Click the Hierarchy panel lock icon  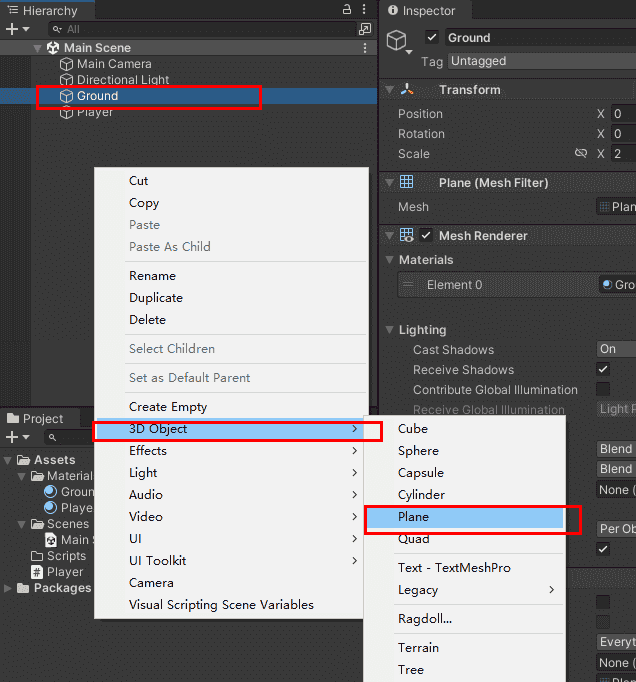pos(347,10)
